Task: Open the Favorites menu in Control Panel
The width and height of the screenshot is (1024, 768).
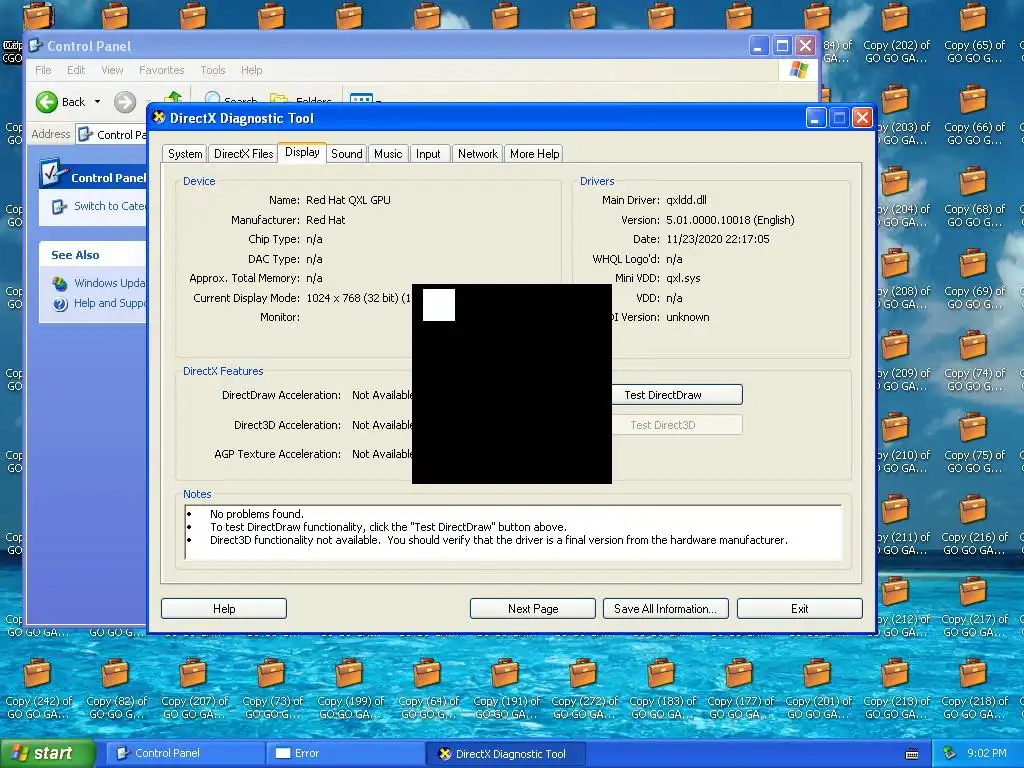Action: pos(161,70)
